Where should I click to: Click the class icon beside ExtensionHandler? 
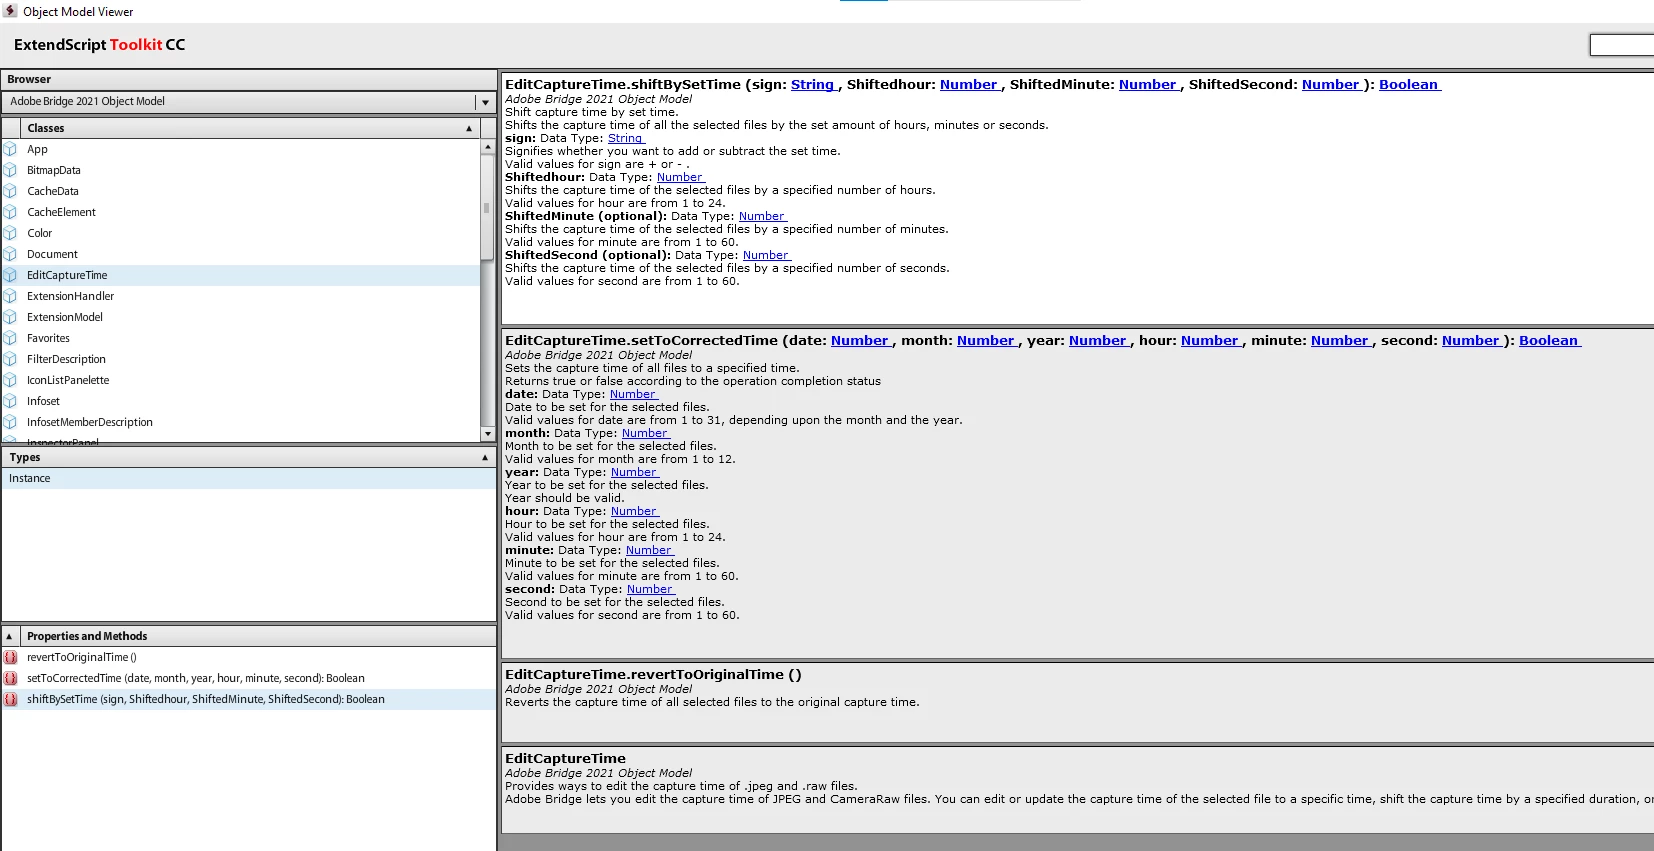pos(10,296)
